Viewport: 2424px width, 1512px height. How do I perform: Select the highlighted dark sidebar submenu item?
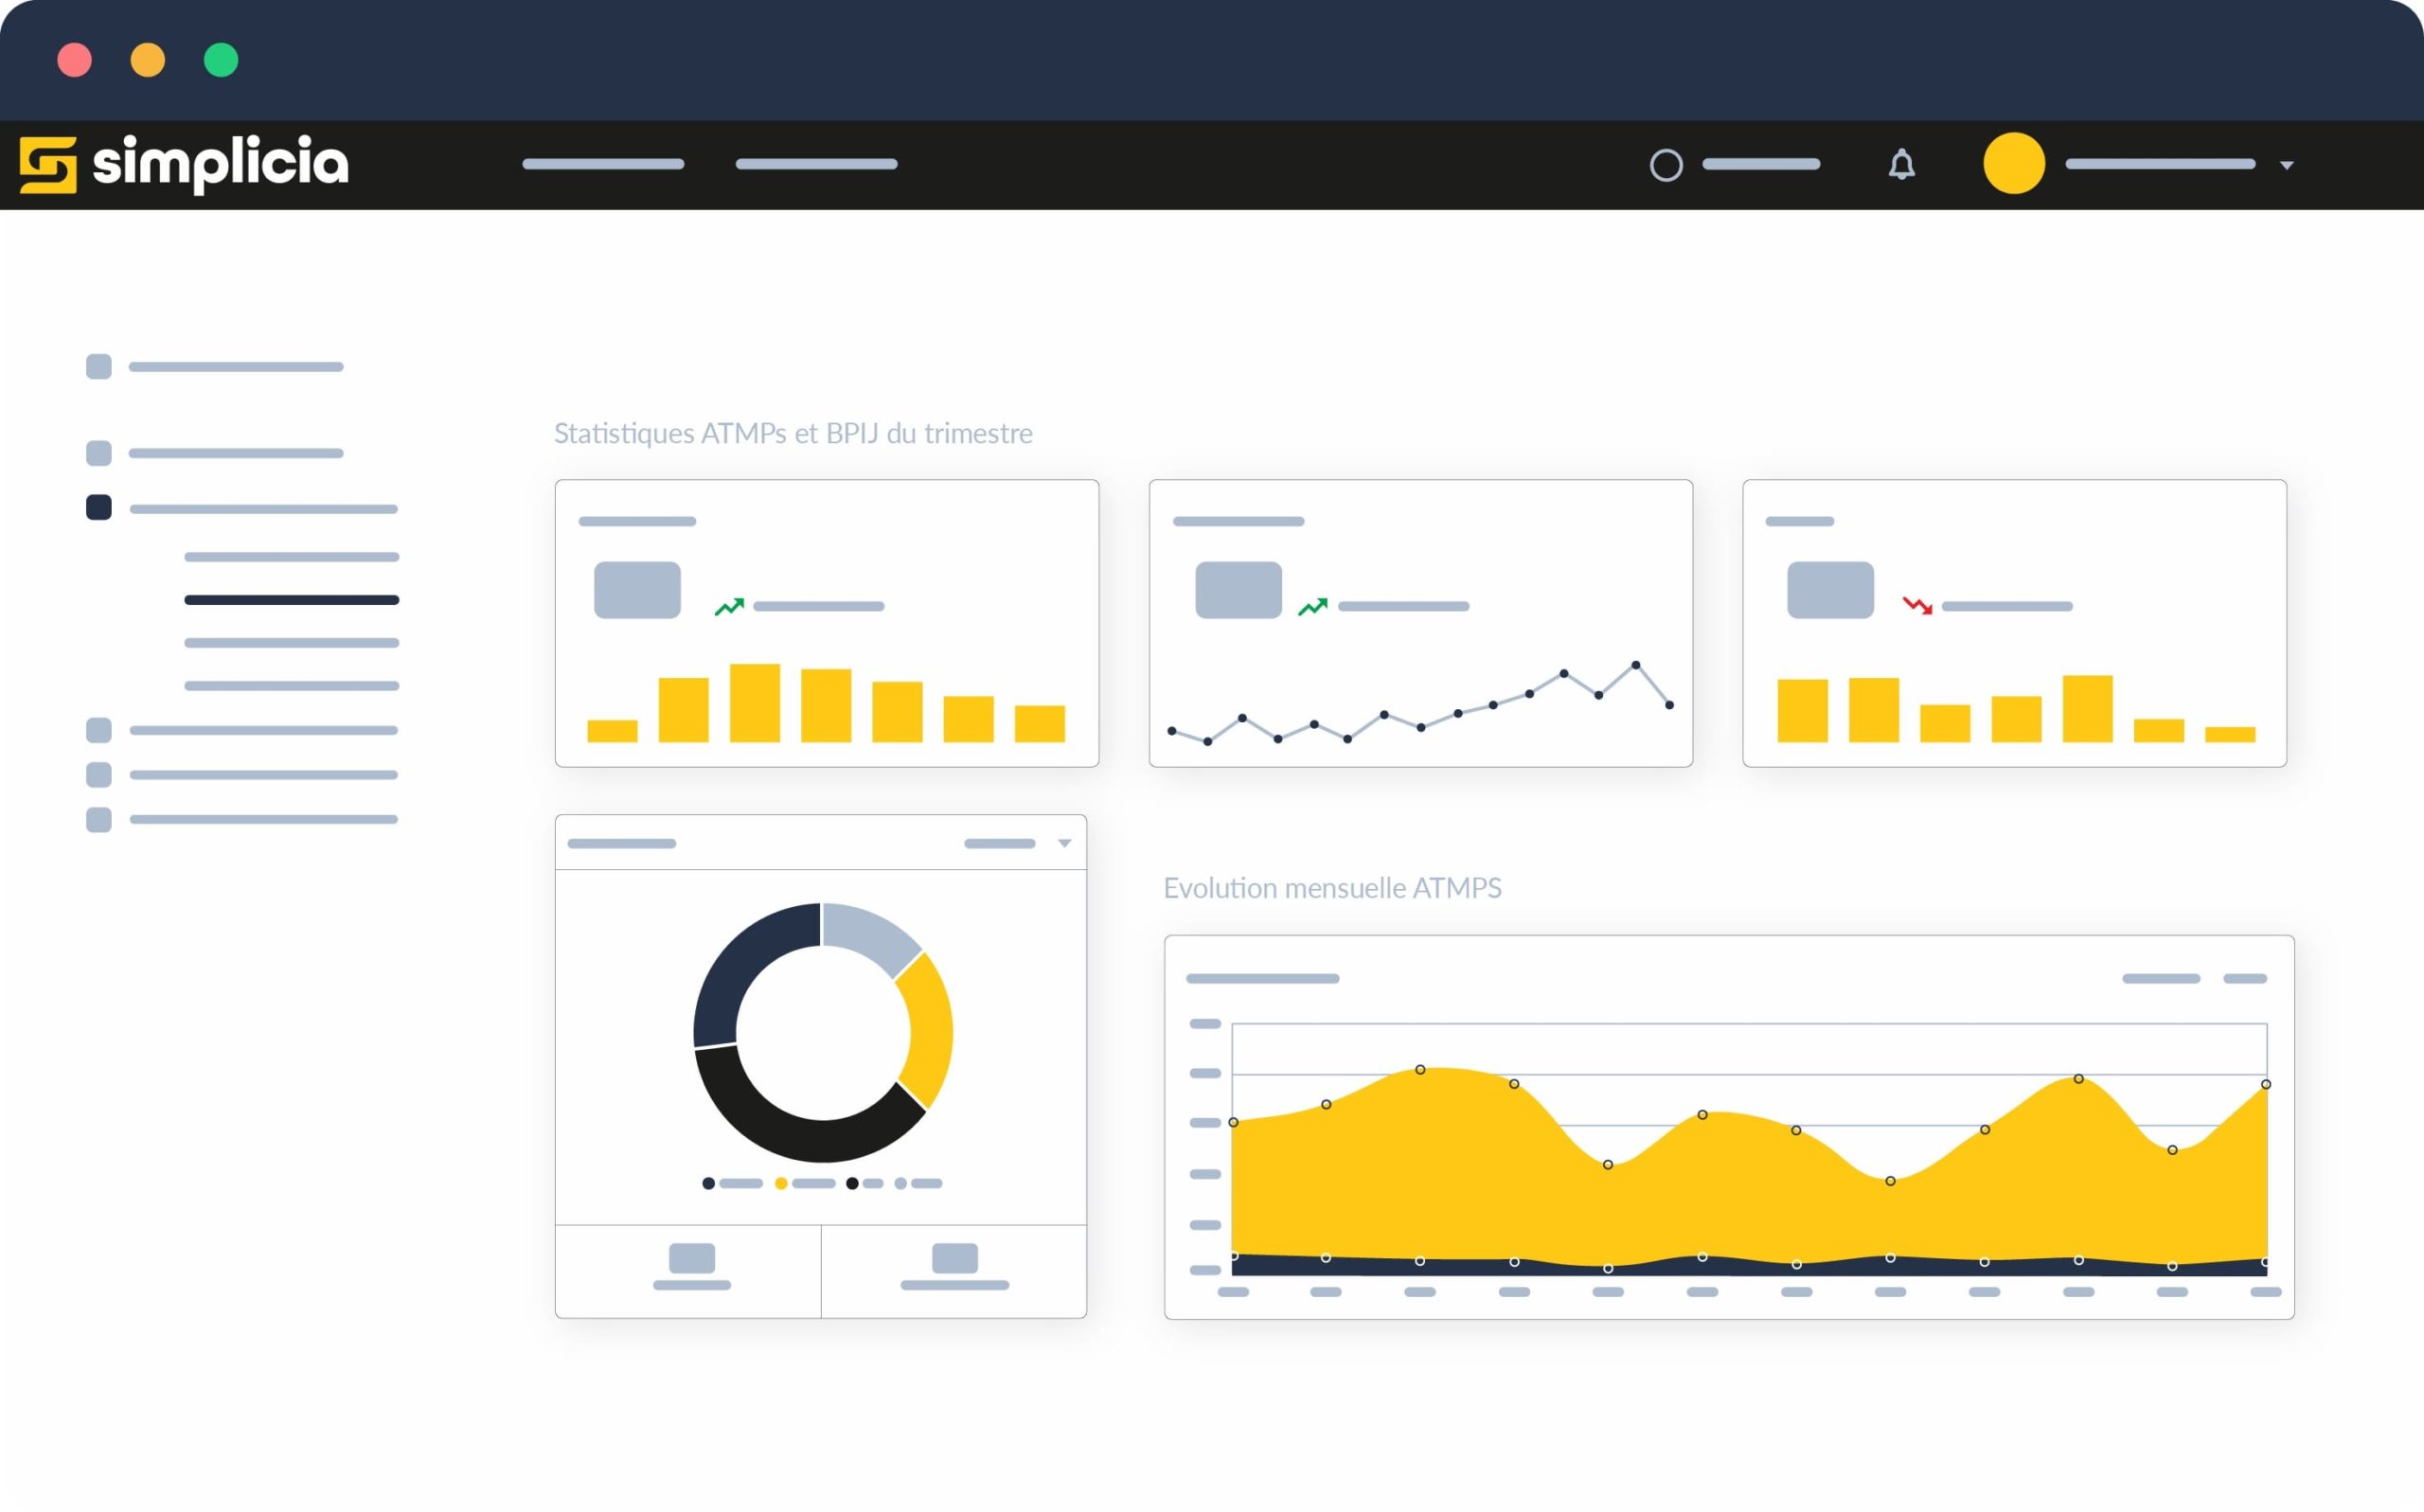[291, 600]
